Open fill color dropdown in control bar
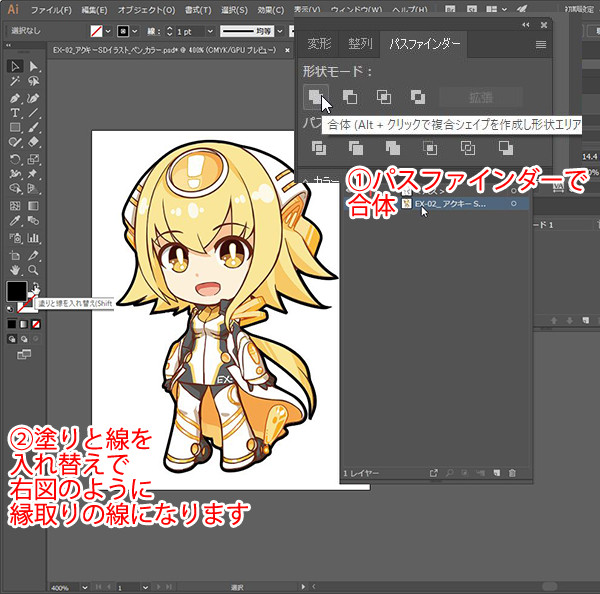 108,31
